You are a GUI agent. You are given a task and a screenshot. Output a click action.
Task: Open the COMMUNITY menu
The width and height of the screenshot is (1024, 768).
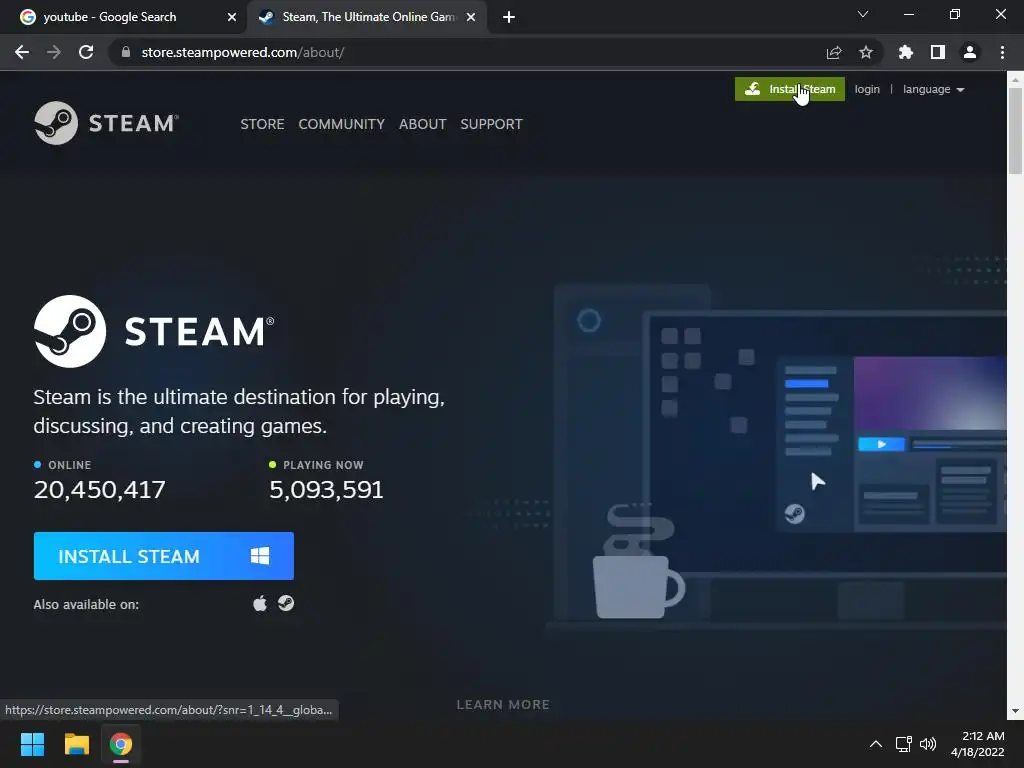click(x=342, y=124)
